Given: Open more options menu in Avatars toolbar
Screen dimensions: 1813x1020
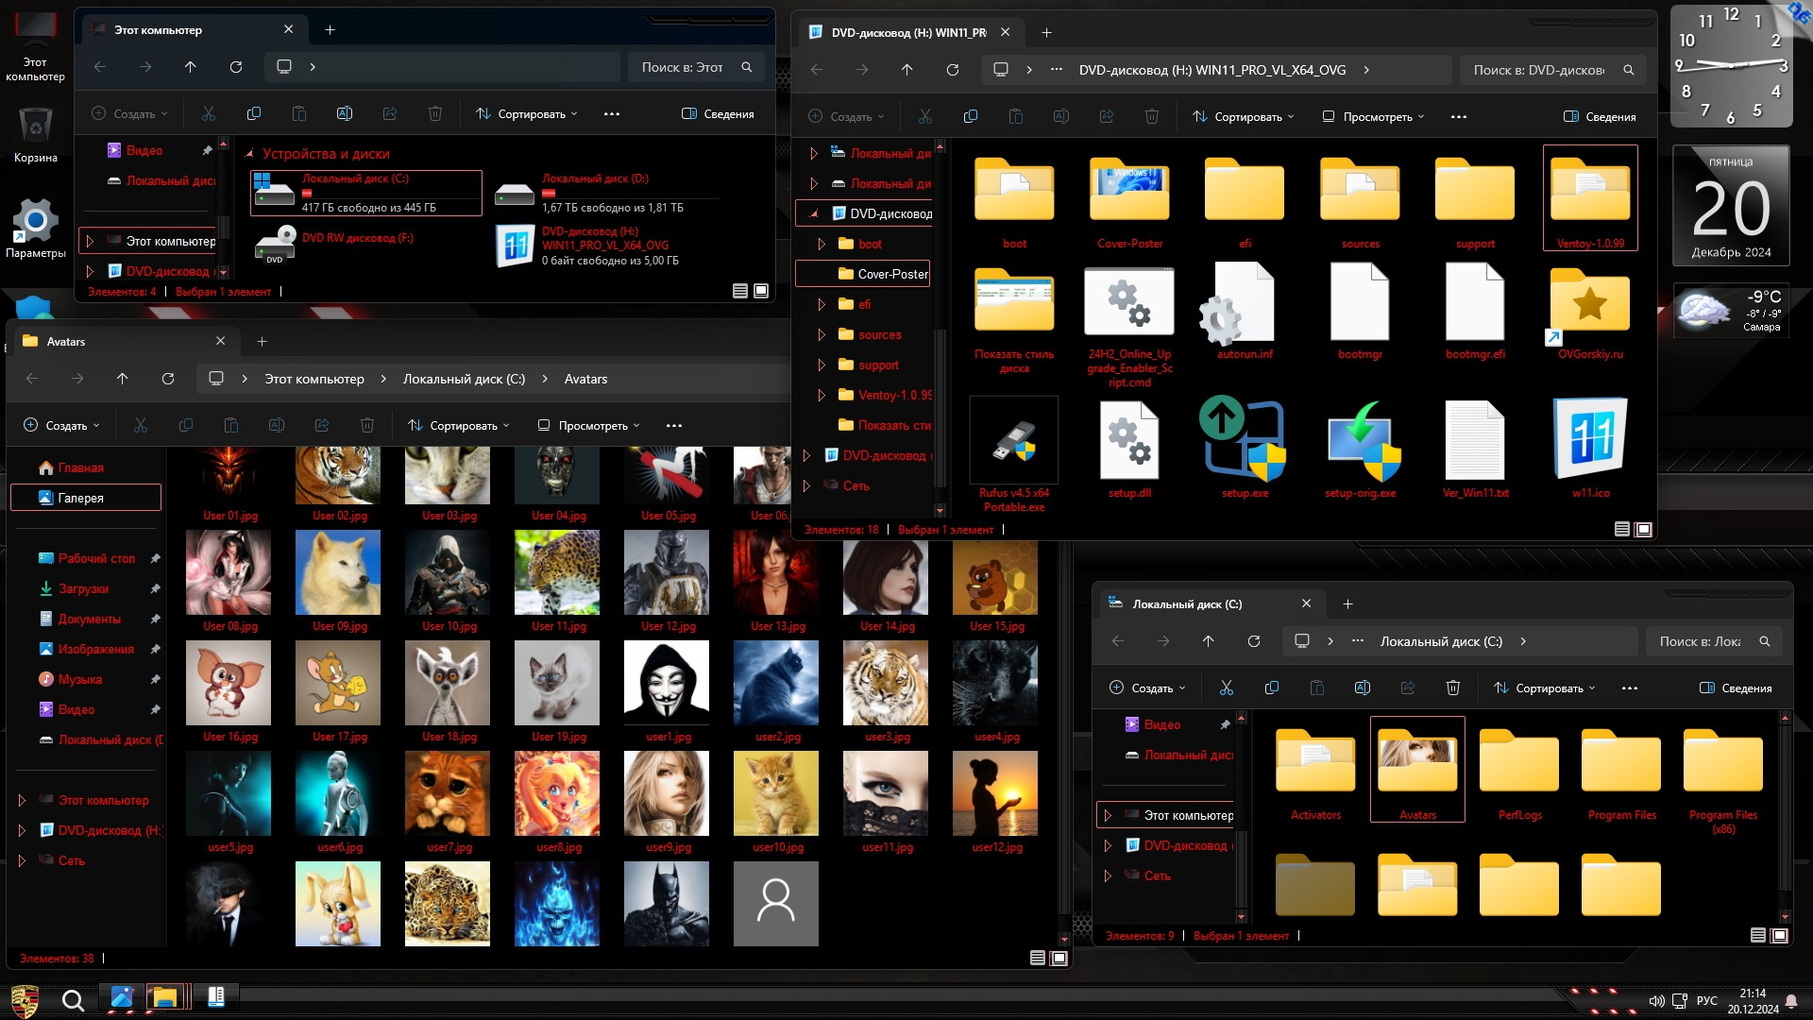Looking at the screenshot, I should click(x=674, y=426).
